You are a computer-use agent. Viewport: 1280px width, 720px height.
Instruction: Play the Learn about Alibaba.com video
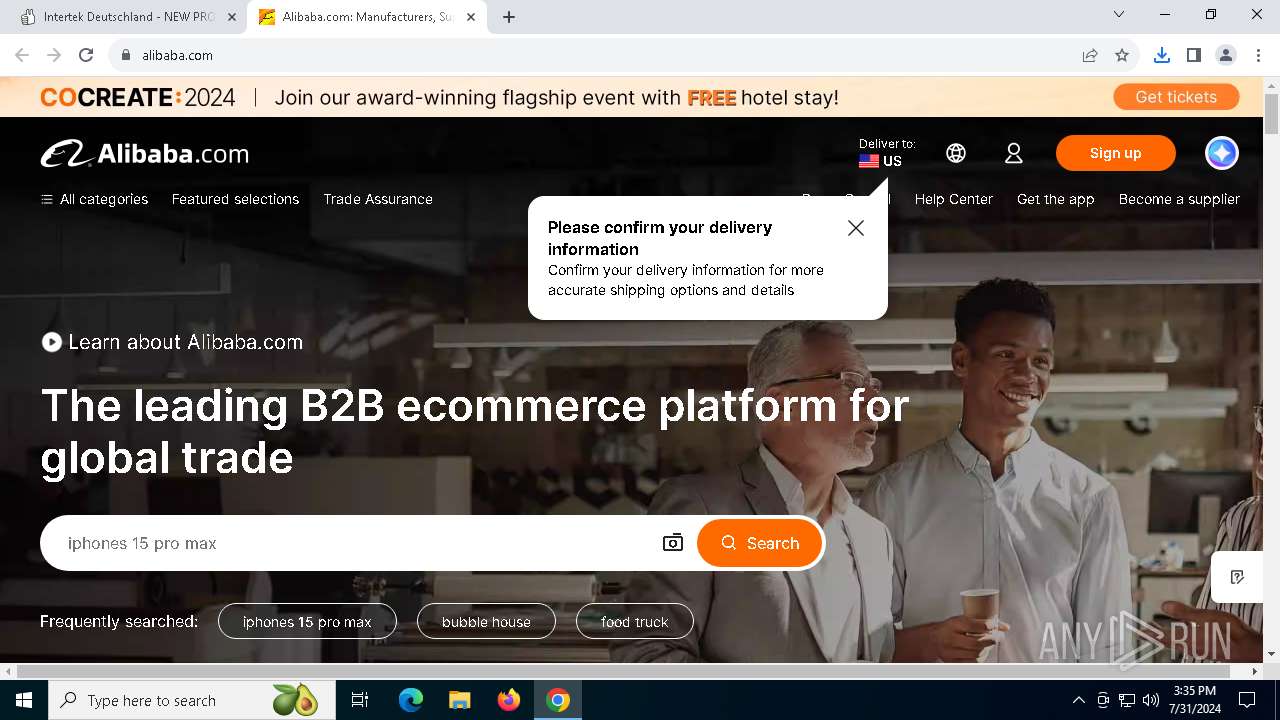[x=52, y=342]
